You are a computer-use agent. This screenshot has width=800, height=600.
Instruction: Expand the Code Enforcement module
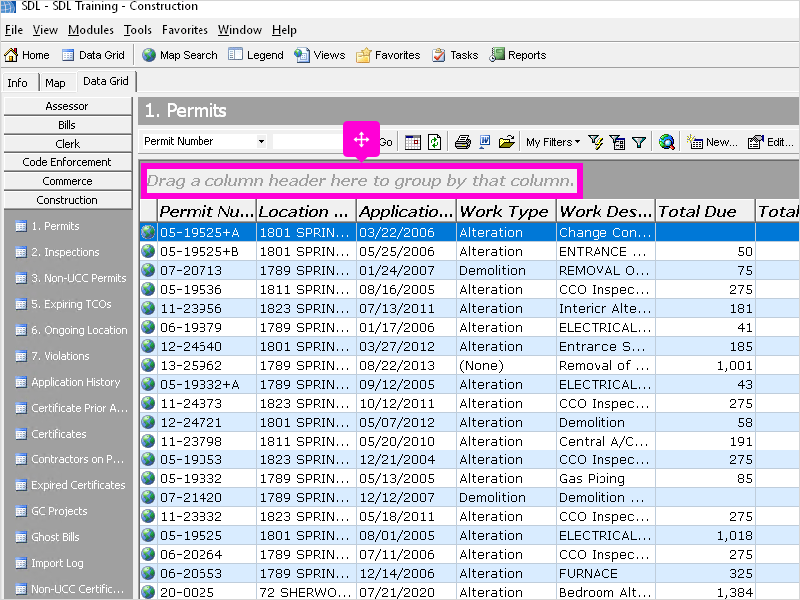pos(67,162)
